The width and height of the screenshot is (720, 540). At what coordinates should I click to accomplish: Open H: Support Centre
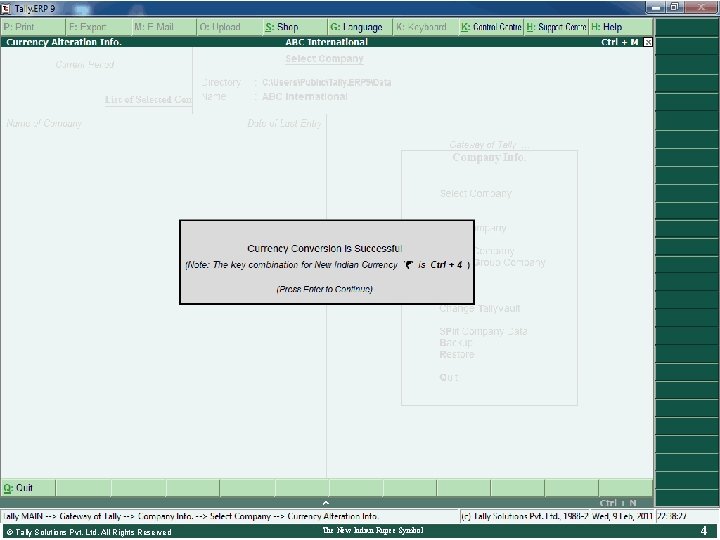tap(556, 27)
